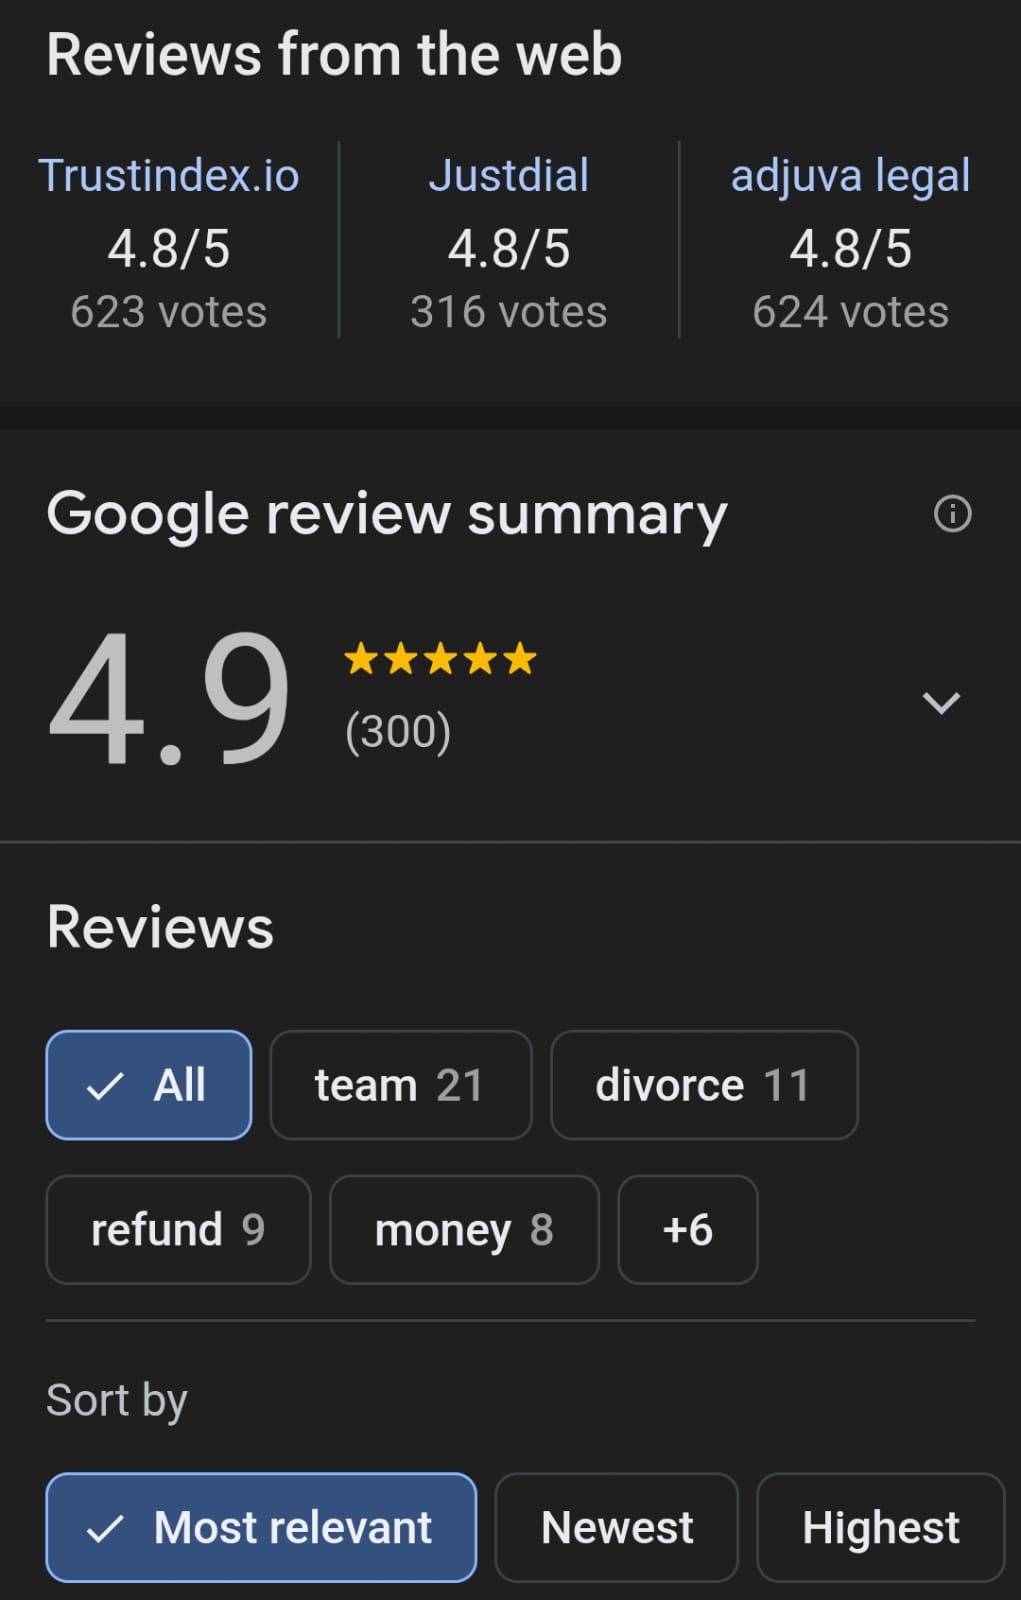Expand the rating breakdown chevron
Image resolution: width=1021 pixels, height=1600 pixels.
[x=941, y=702]
